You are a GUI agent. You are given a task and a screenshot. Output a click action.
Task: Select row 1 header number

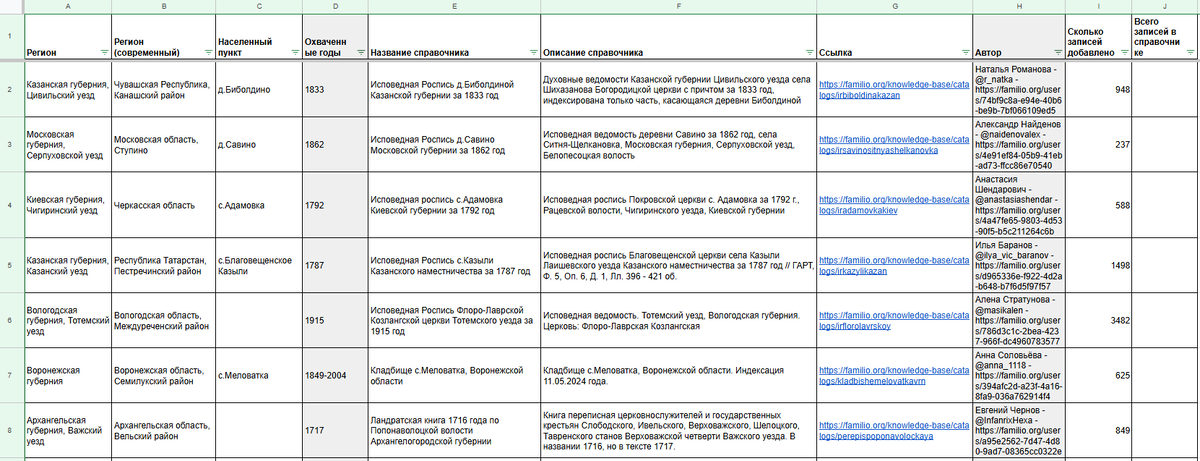(11, 36)
